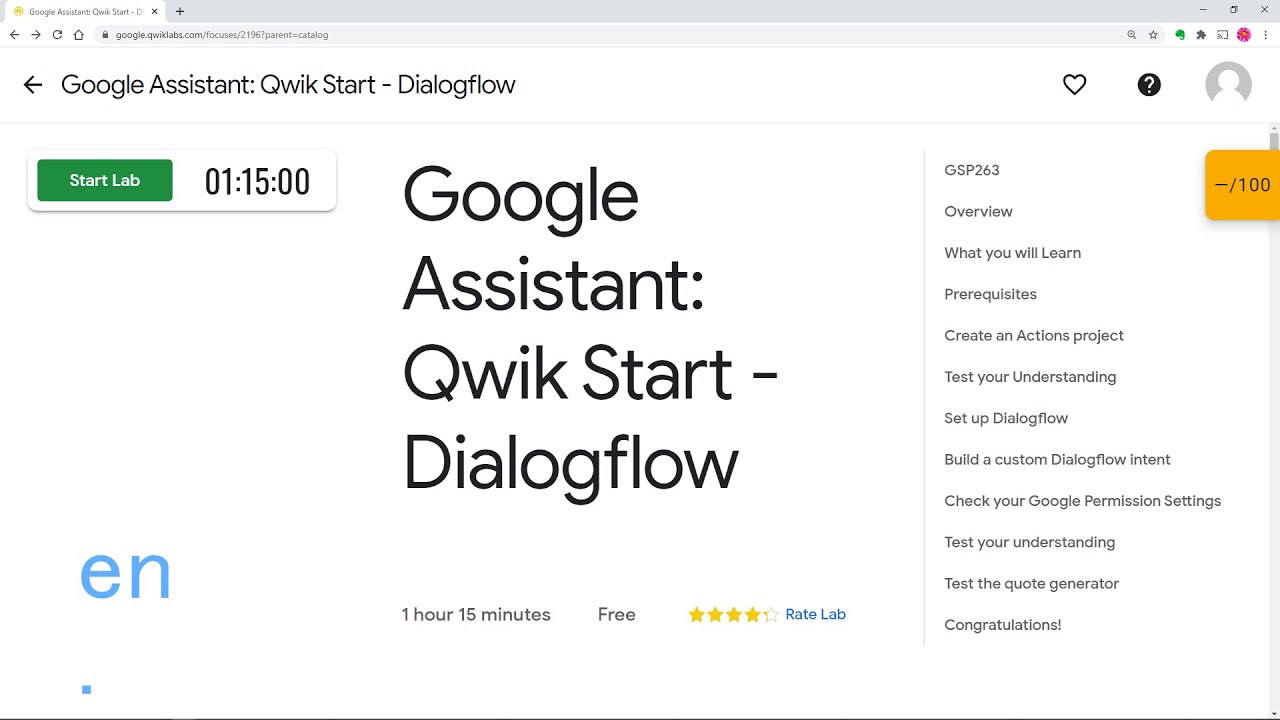
Task: Click the Start Lab button
Action: (x=105, y=180)
